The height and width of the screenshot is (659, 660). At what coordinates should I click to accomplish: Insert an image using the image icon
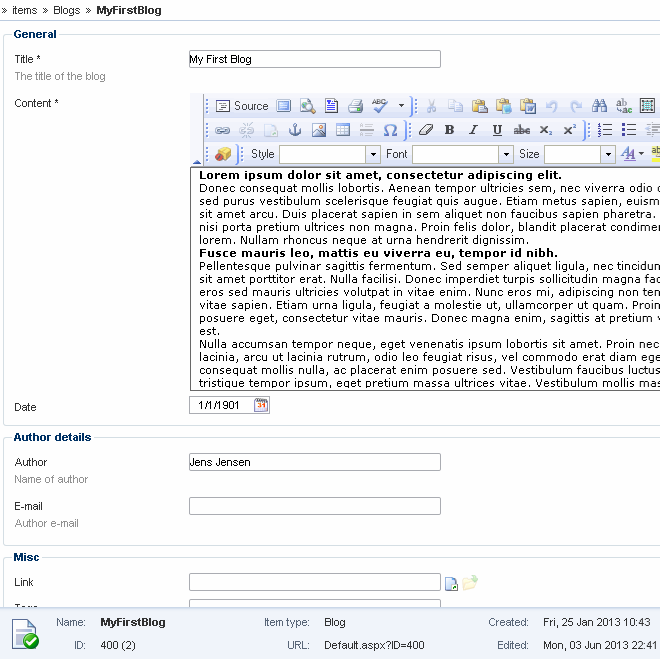[319, 130]
